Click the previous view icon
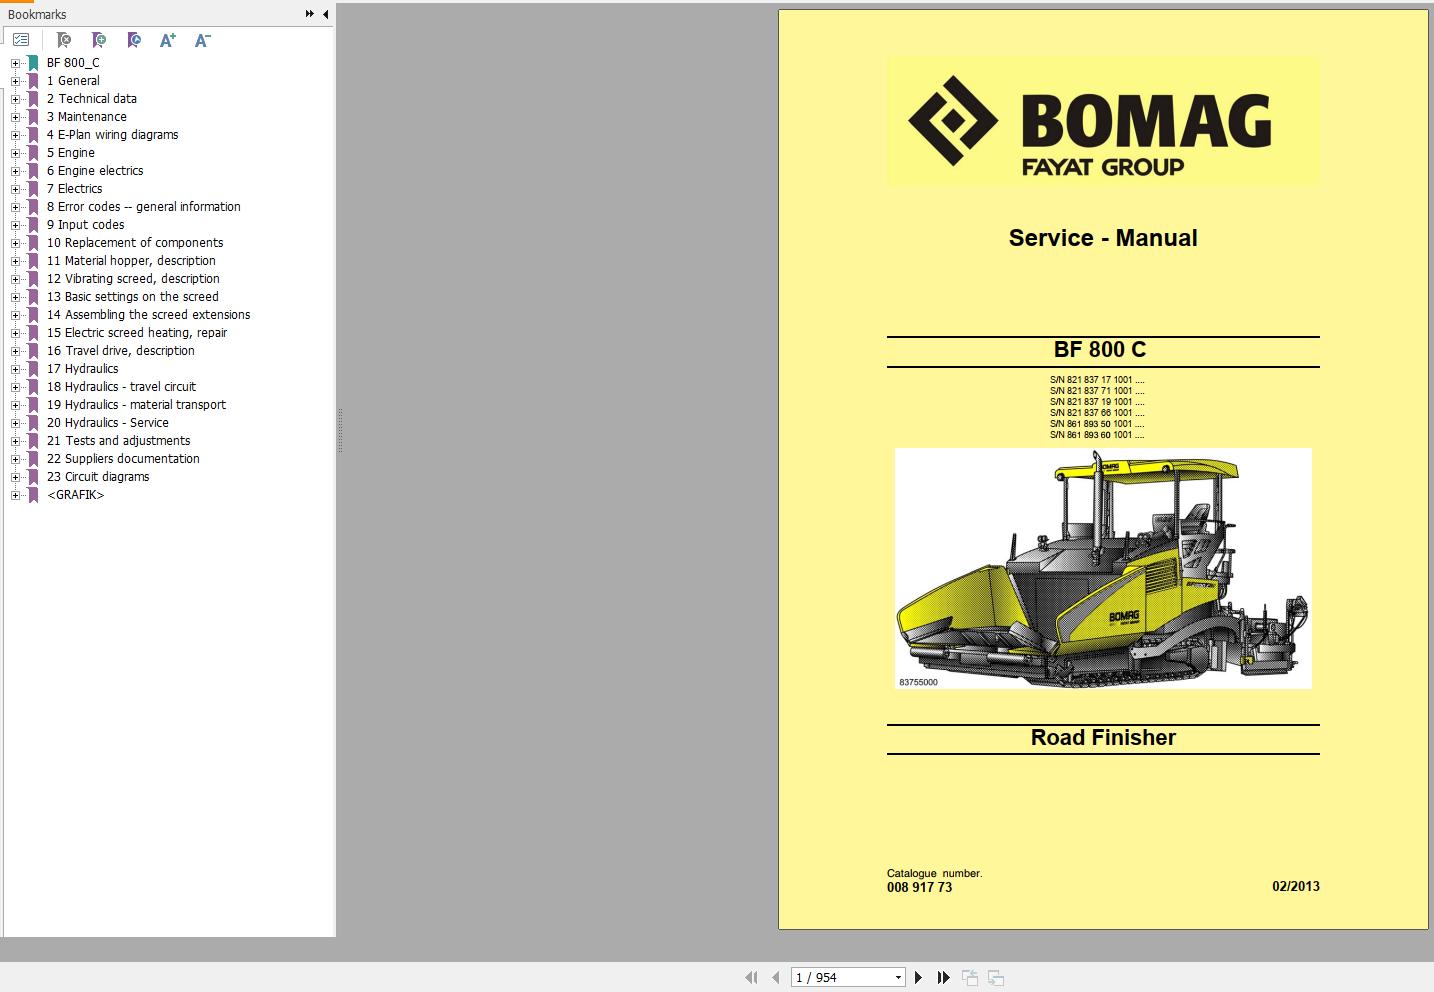Screen dimensions: 1434x992 [x=968, y=977]
